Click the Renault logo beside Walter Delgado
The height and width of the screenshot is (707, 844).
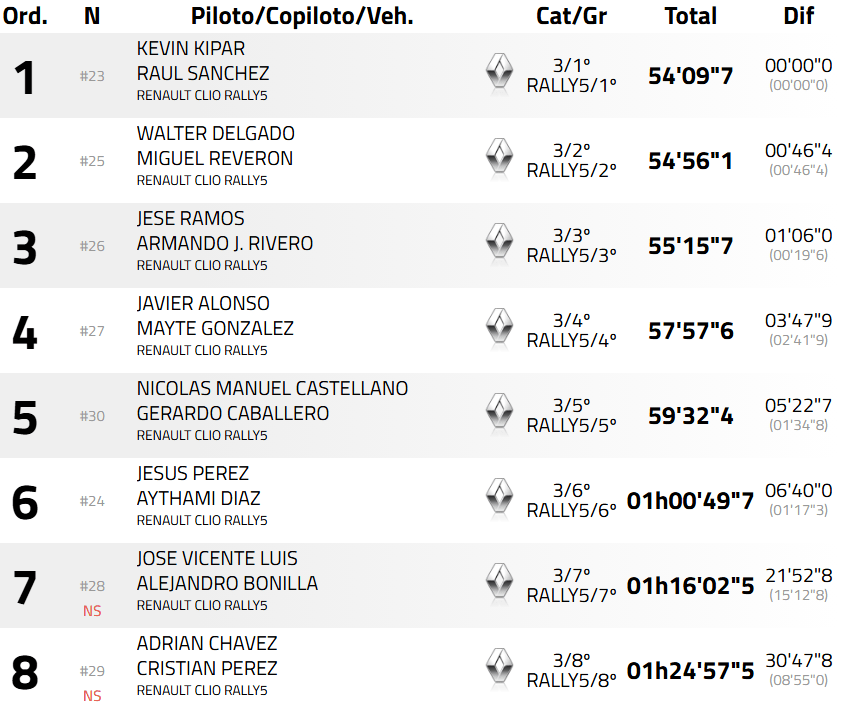(499, 158)
